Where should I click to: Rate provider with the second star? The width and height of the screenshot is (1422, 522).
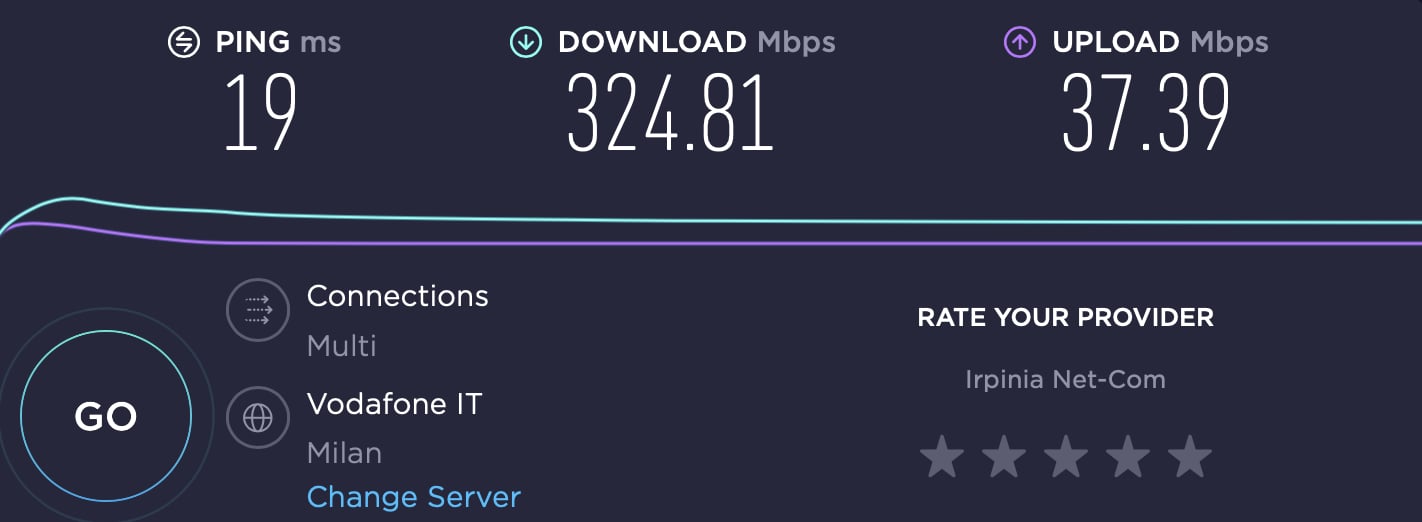[1003, 457]
